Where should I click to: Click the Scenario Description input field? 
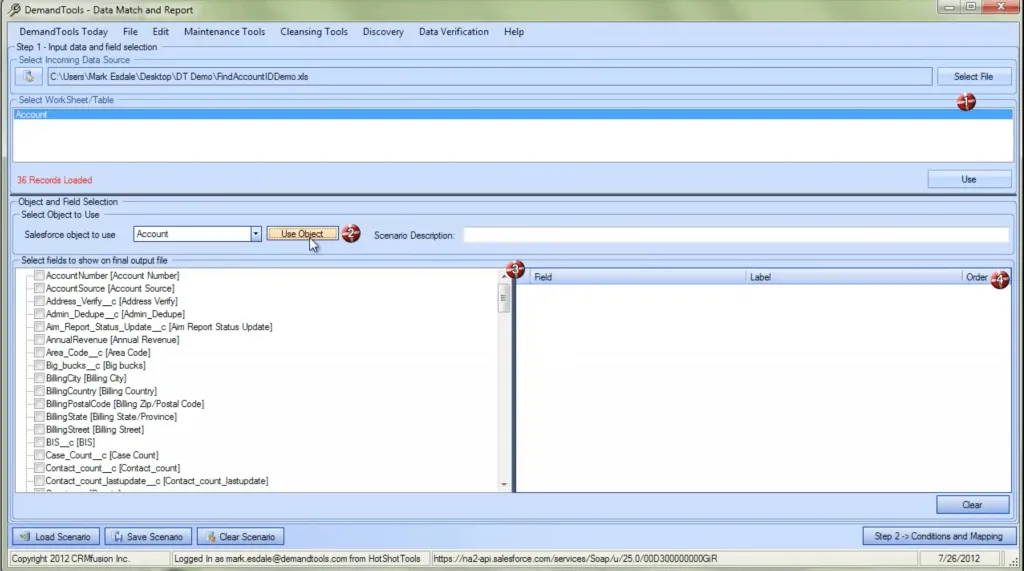[735, 235]
